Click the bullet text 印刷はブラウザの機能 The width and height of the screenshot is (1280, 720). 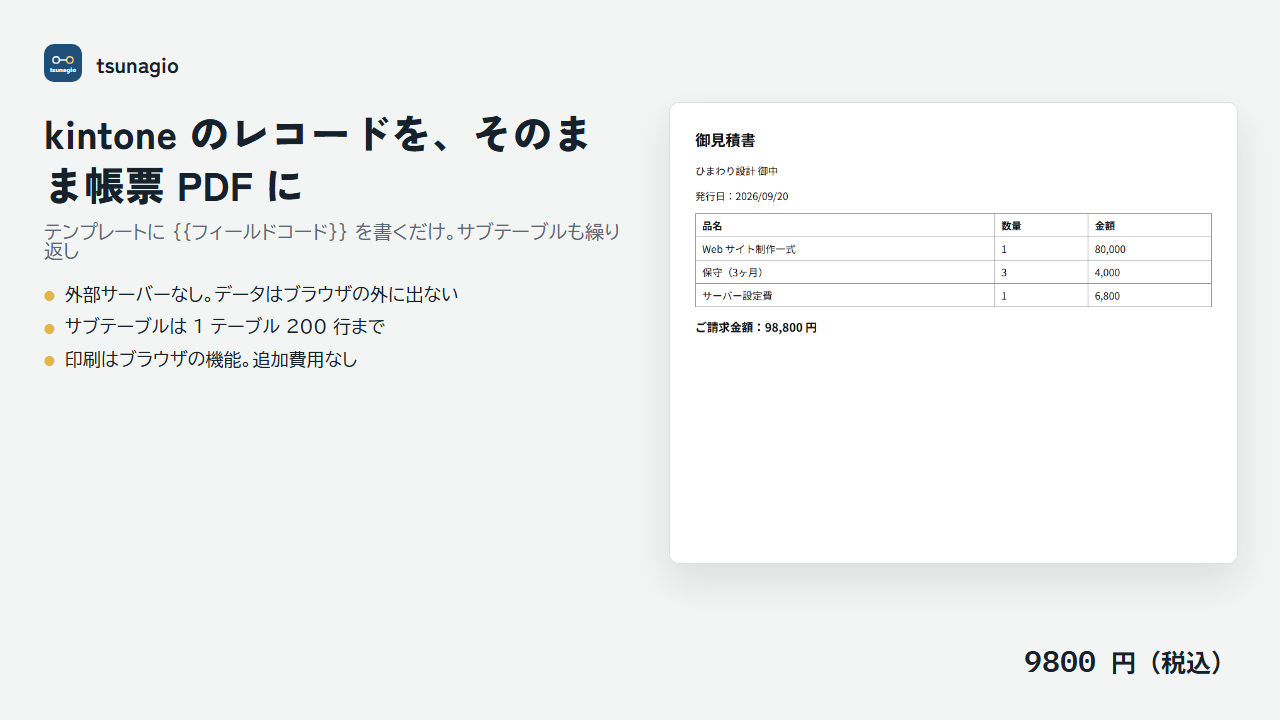coord(211,359)
